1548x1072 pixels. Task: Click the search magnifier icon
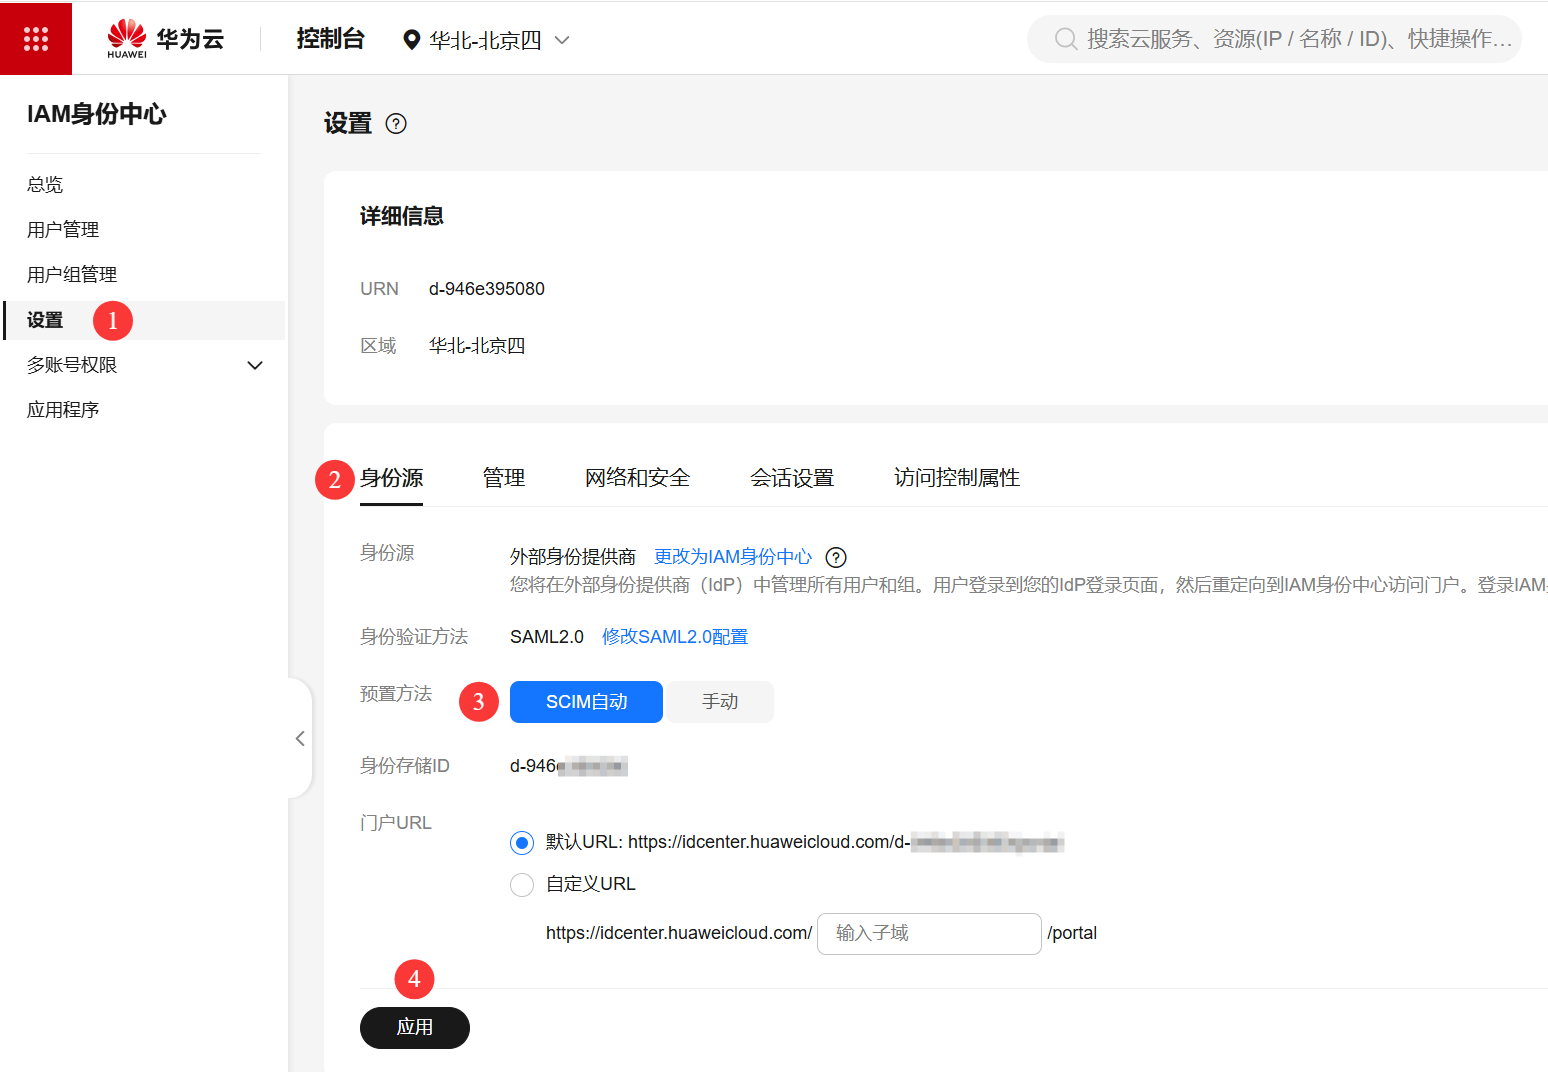tap(1066, 39)
